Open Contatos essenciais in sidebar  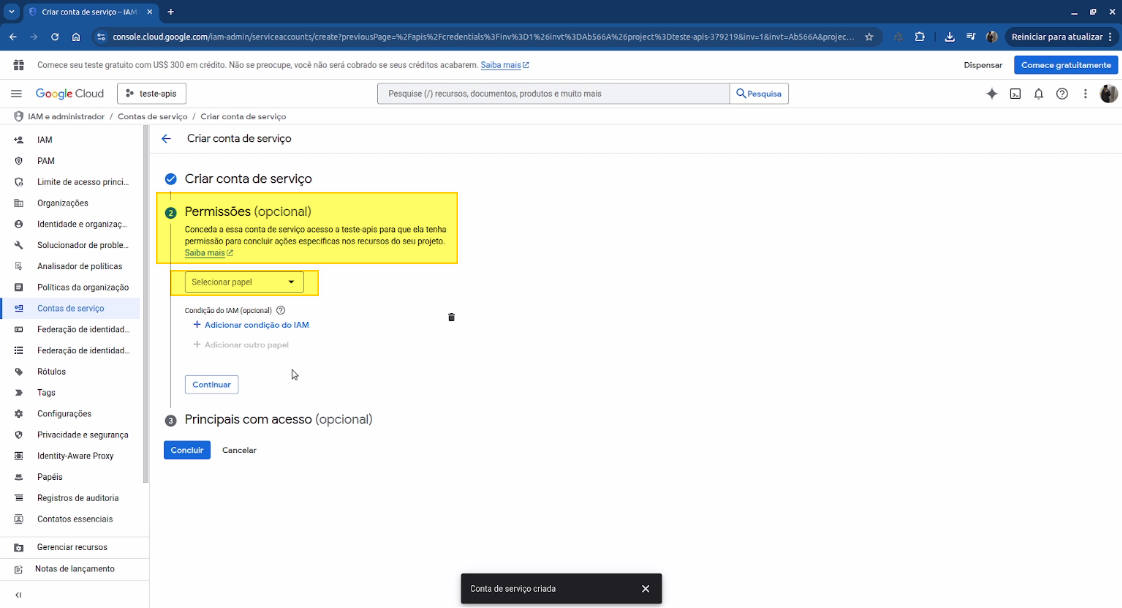[75, 519]
